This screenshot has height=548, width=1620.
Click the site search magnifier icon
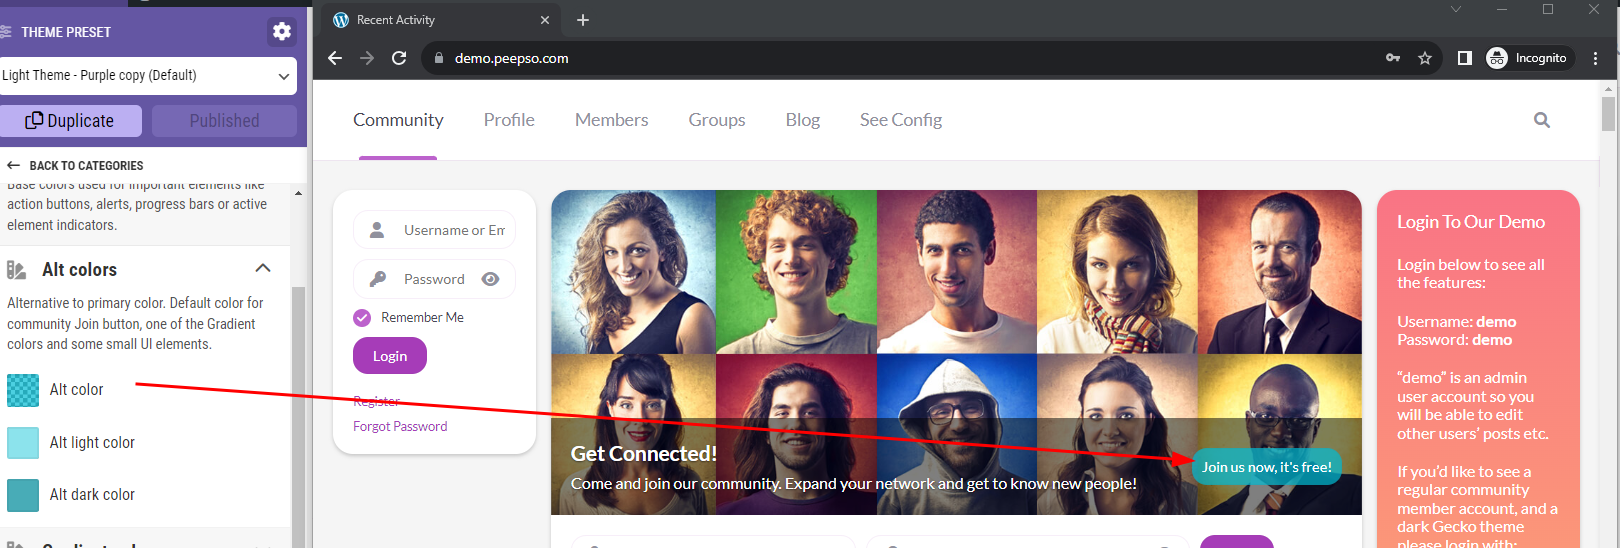click(1542, 120)
